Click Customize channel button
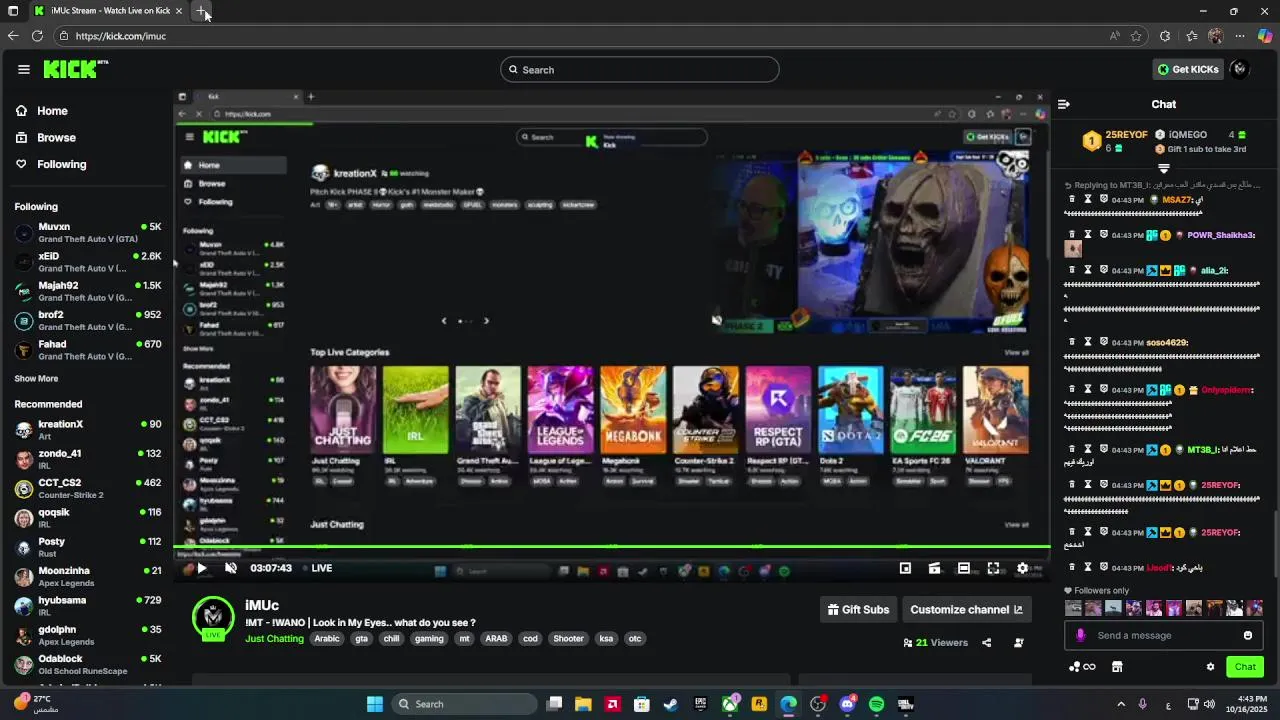The width and height of the screenshot is (1280, 720). (966, 610)
